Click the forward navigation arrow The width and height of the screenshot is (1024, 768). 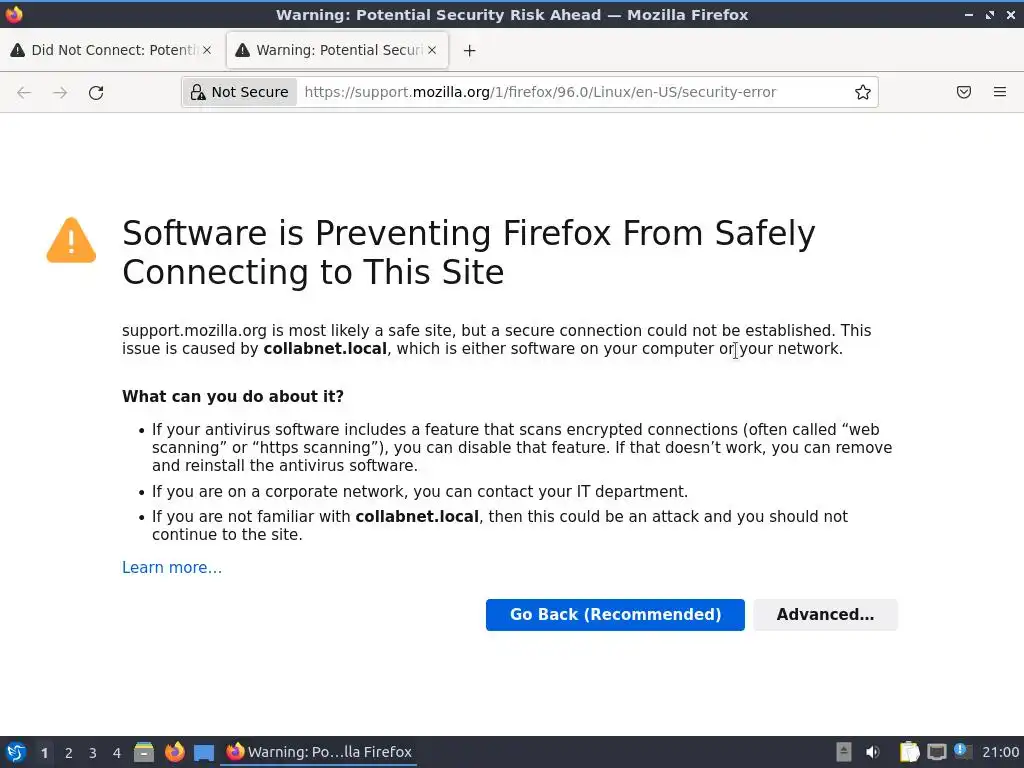60,92
